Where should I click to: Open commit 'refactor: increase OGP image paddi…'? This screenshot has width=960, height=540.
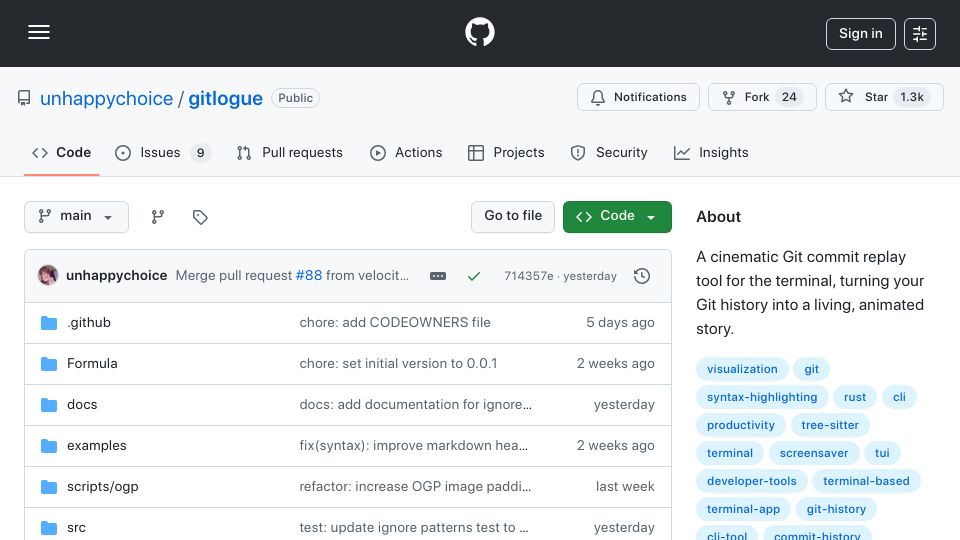pyautogui.click(x=415, y=487)
